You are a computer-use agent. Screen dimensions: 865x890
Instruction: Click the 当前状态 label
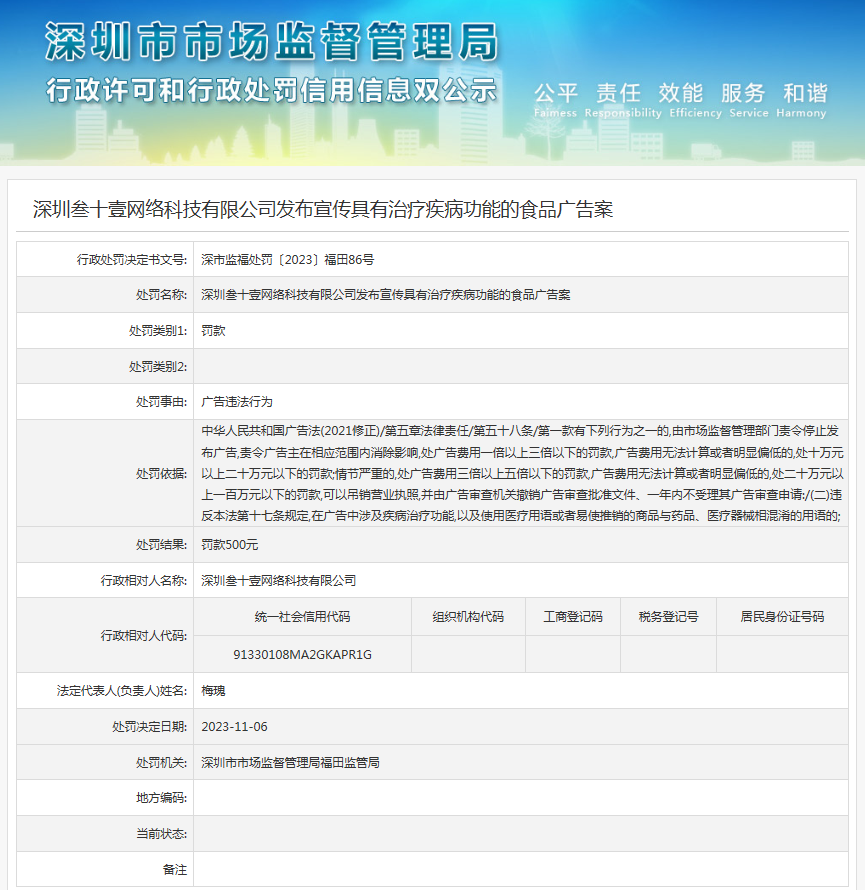pos(161,834)
